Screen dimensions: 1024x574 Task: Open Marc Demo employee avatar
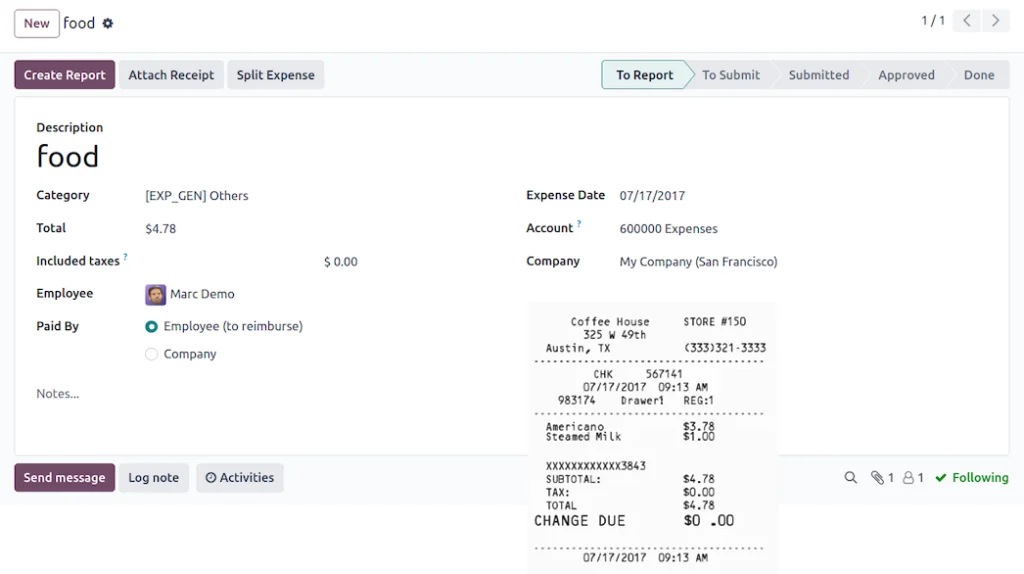[155, 295]
